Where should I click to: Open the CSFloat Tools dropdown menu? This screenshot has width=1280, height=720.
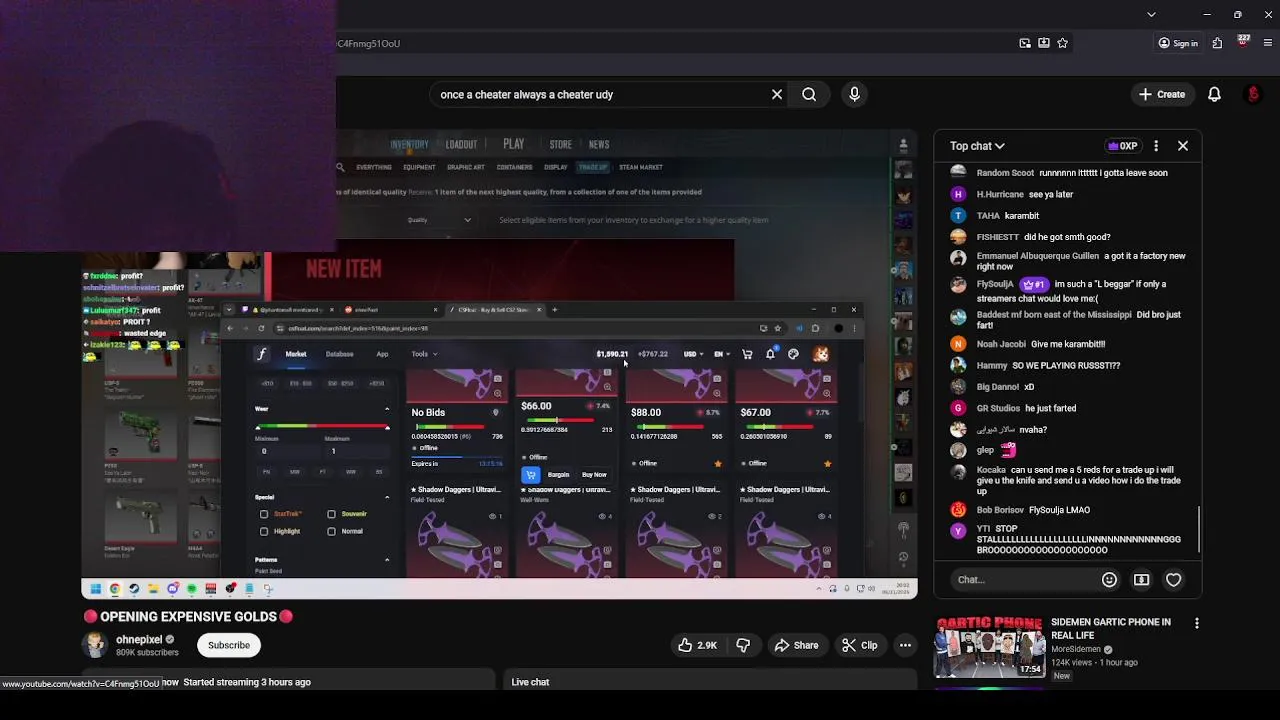click(x=424, y=354)
